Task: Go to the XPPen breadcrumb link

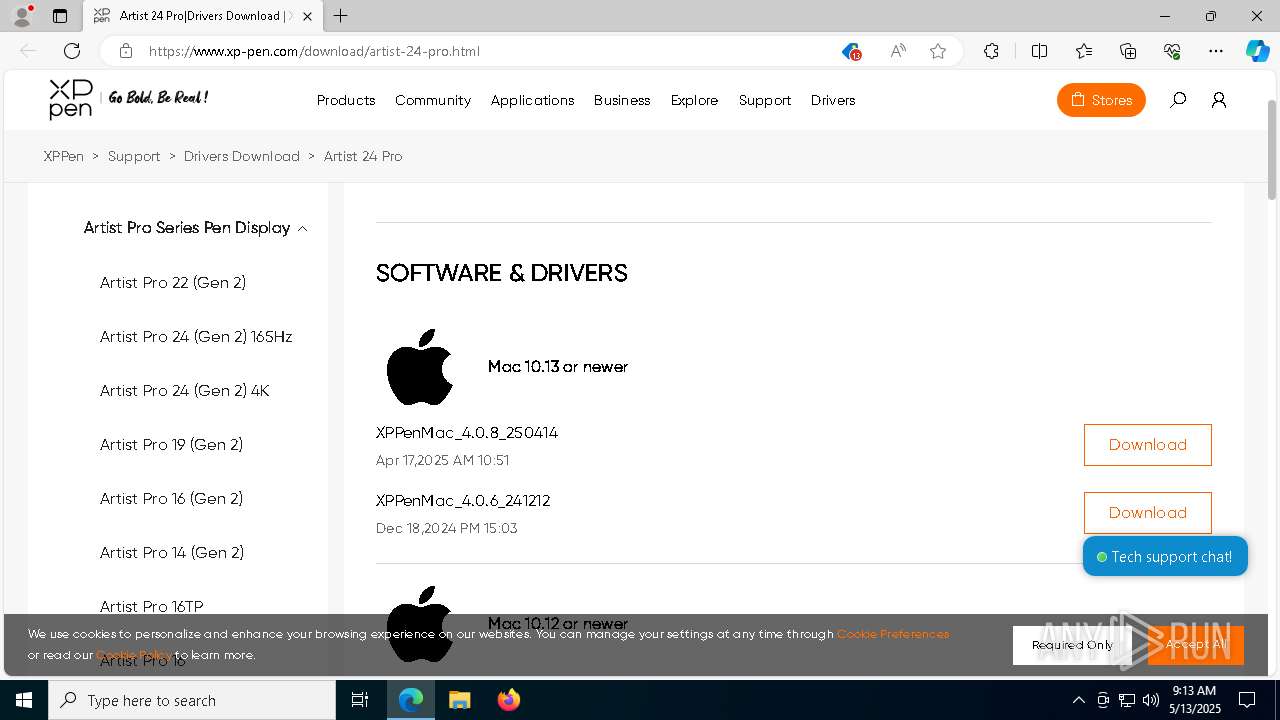Action: (64, 156)
